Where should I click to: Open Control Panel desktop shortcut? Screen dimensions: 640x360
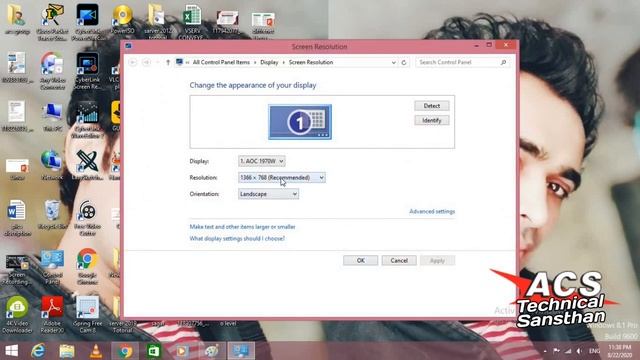point(52,266)
